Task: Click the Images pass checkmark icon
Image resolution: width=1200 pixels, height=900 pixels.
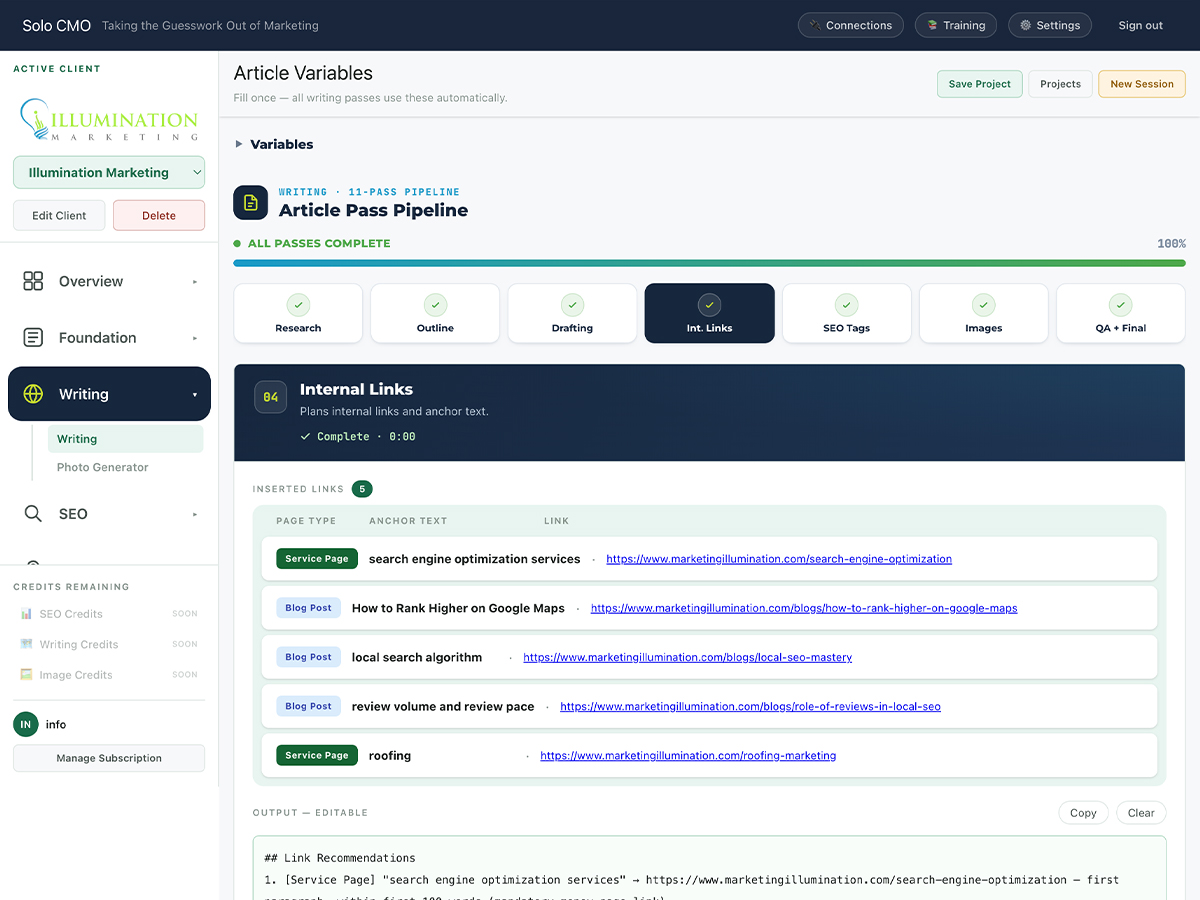Action: pos(984,305)
